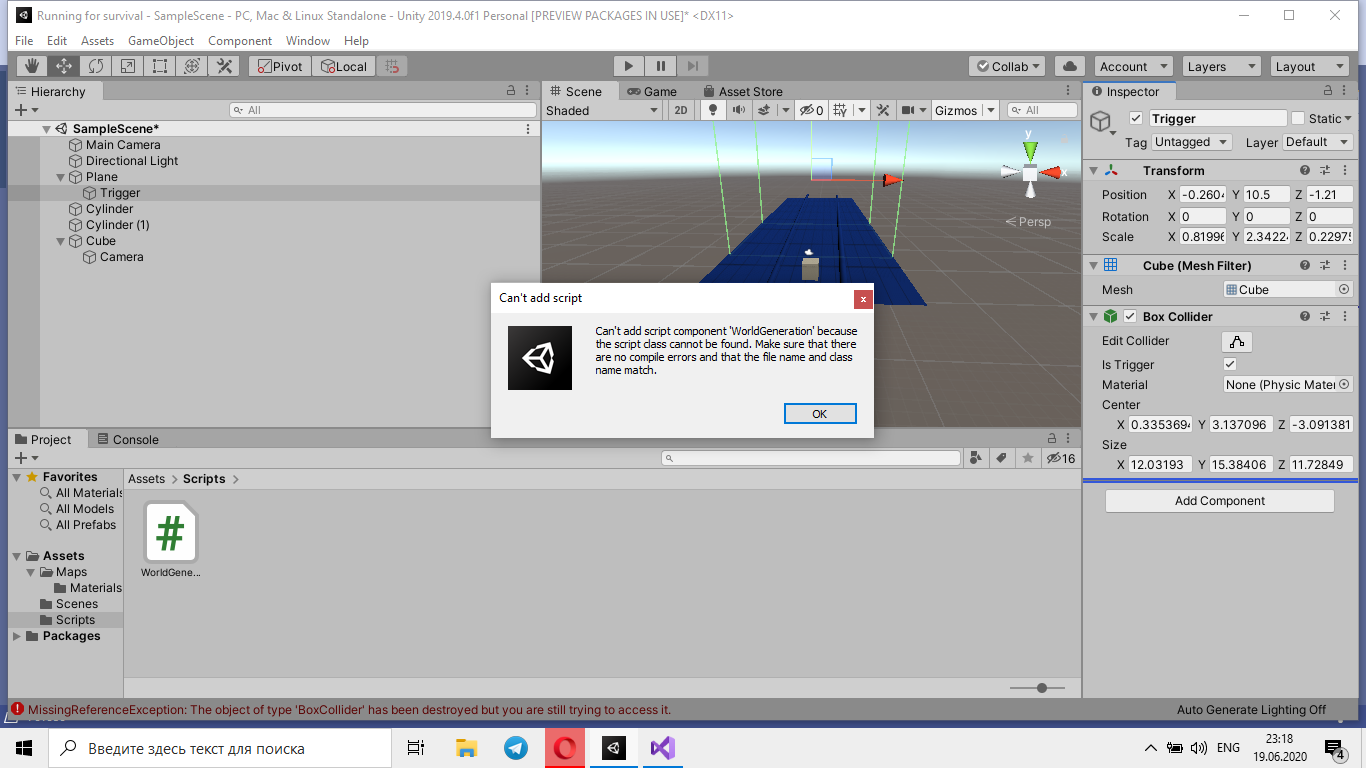
Task: Open Box Collider help icon
Action: [1305, 316]
